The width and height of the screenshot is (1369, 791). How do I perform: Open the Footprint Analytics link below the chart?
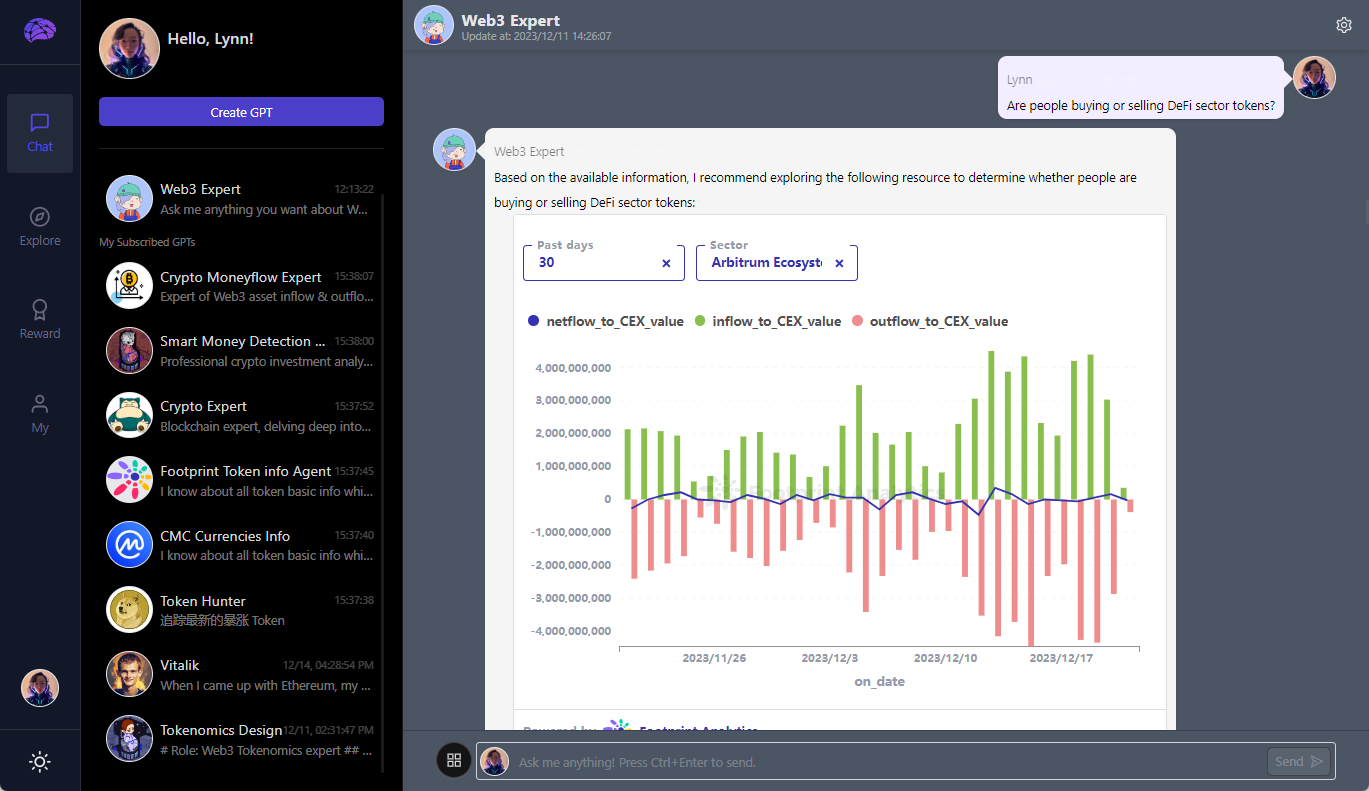click(700, 729)
